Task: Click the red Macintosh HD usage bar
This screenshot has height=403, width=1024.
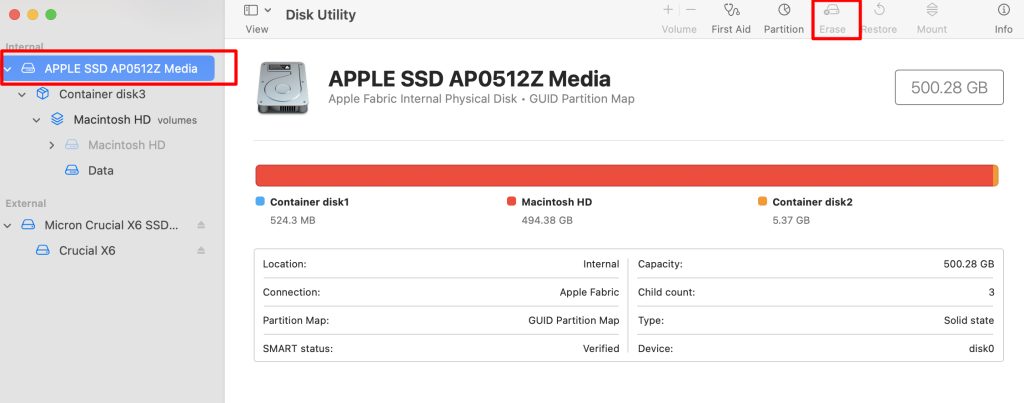Action: 624,176
